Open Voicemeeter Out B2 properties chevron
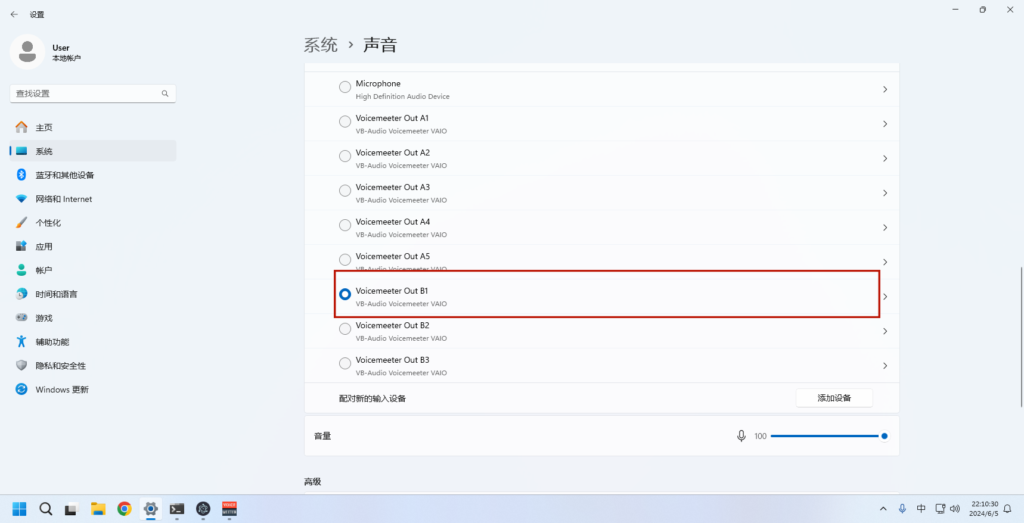This screenshot has height=523, width=1024. coord(885,332)
